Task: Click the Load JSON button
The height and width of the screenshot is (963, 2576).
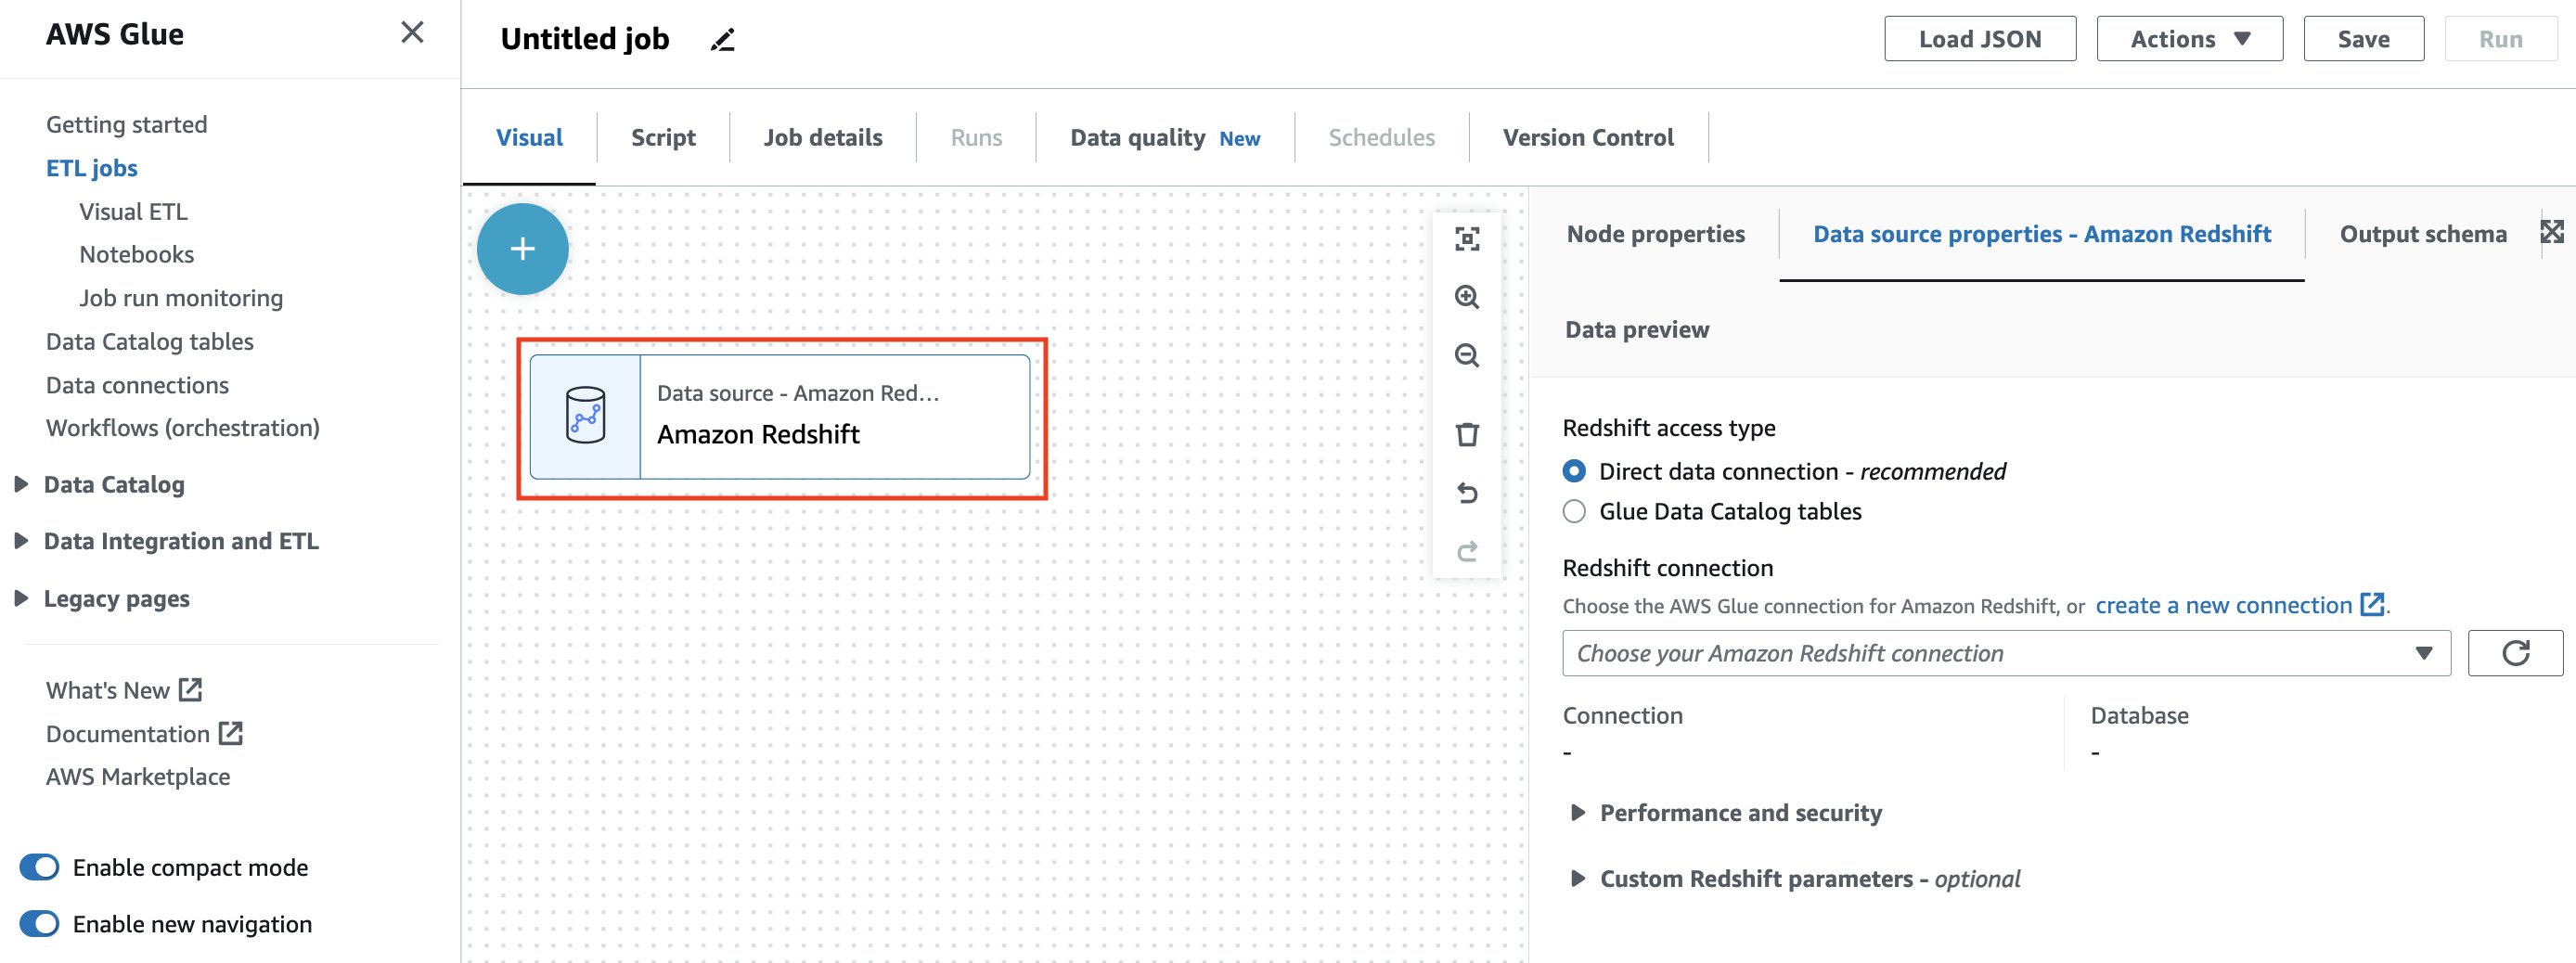Action: [1980, 39]
